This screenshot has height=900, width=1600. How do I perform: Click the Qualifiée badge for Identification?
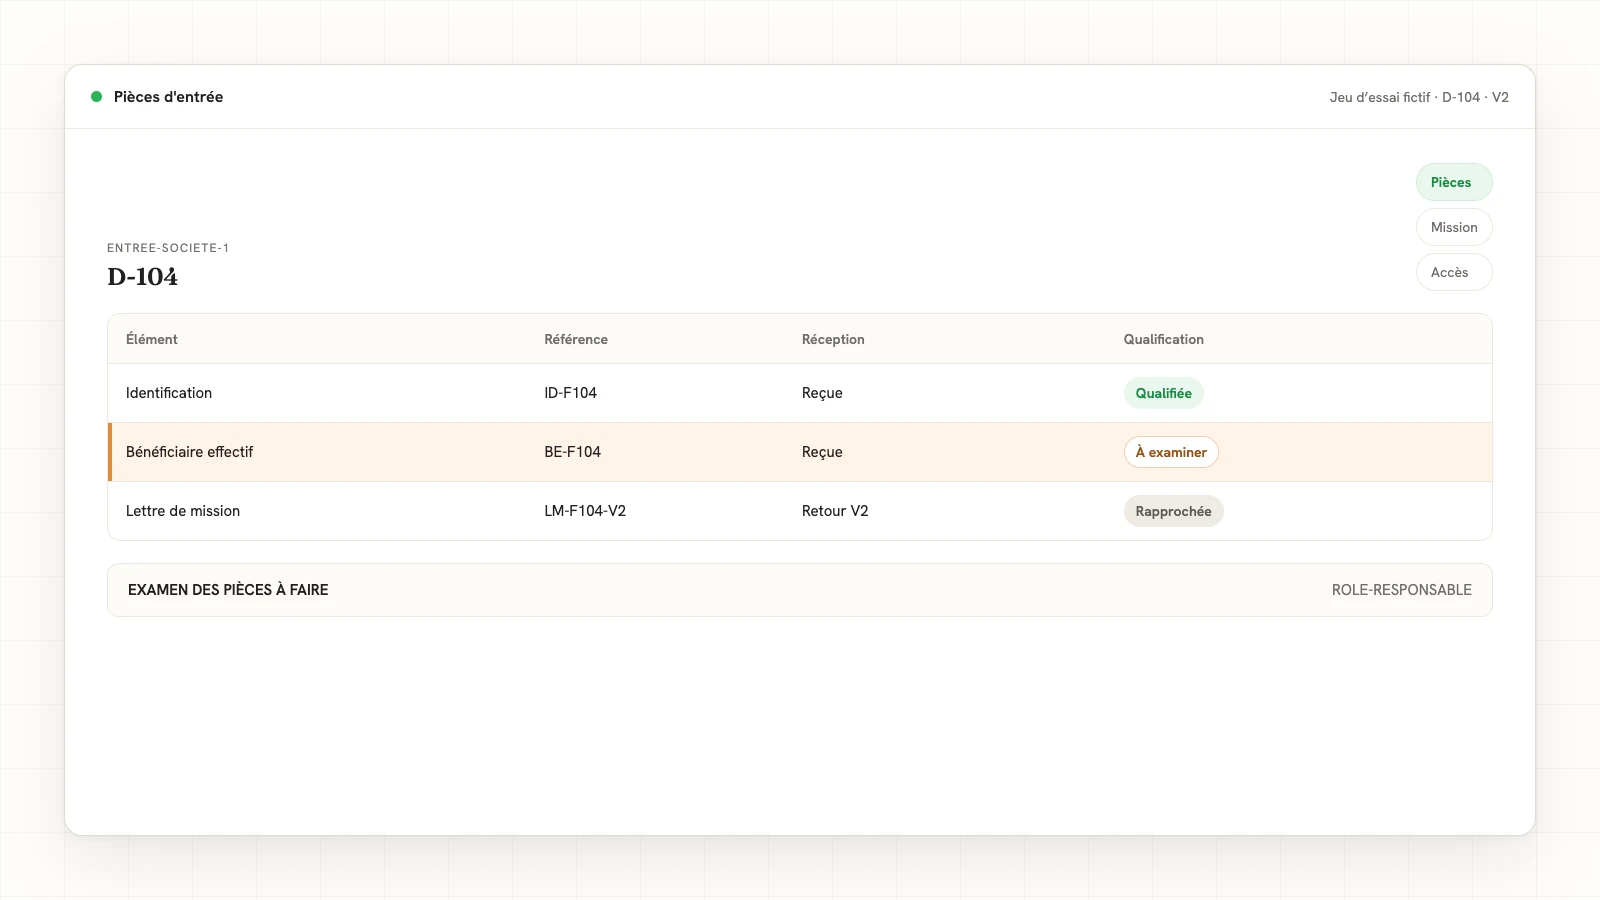1163,393
